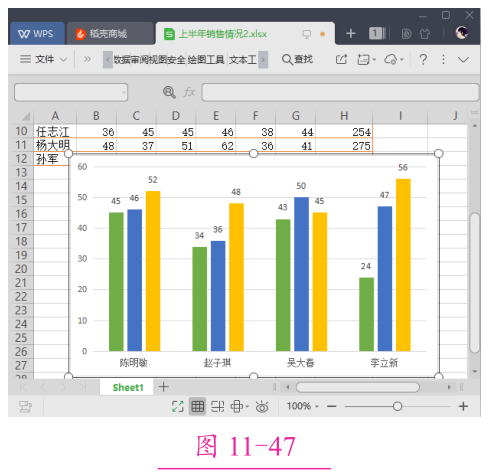Go to first sheet navigation arrow
The height and width of the screenshot is (476, 491).
[24, 387]
